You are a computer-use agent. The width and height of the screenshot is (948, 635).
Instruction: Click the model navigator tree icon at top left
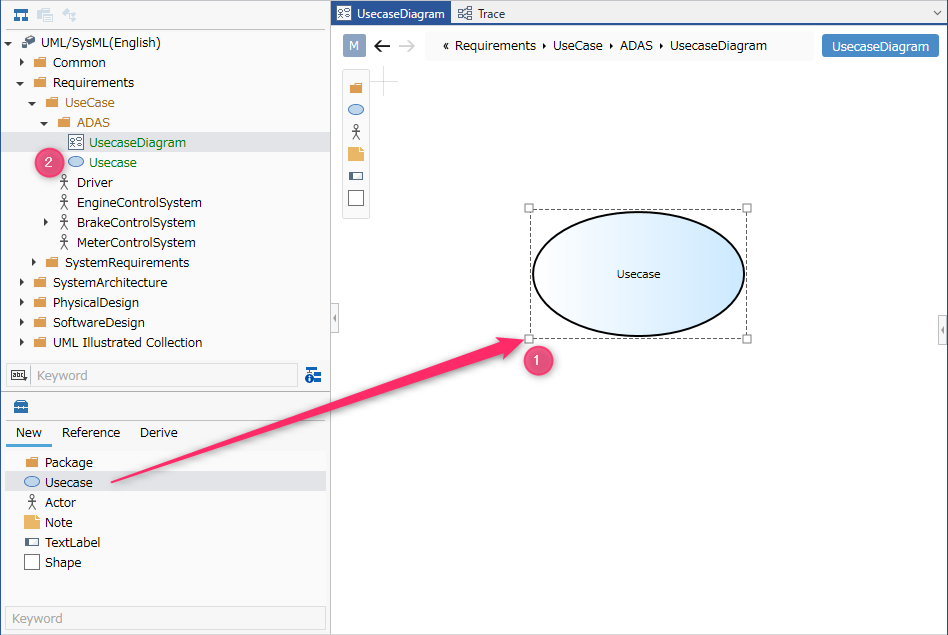[x=21, y=15]
